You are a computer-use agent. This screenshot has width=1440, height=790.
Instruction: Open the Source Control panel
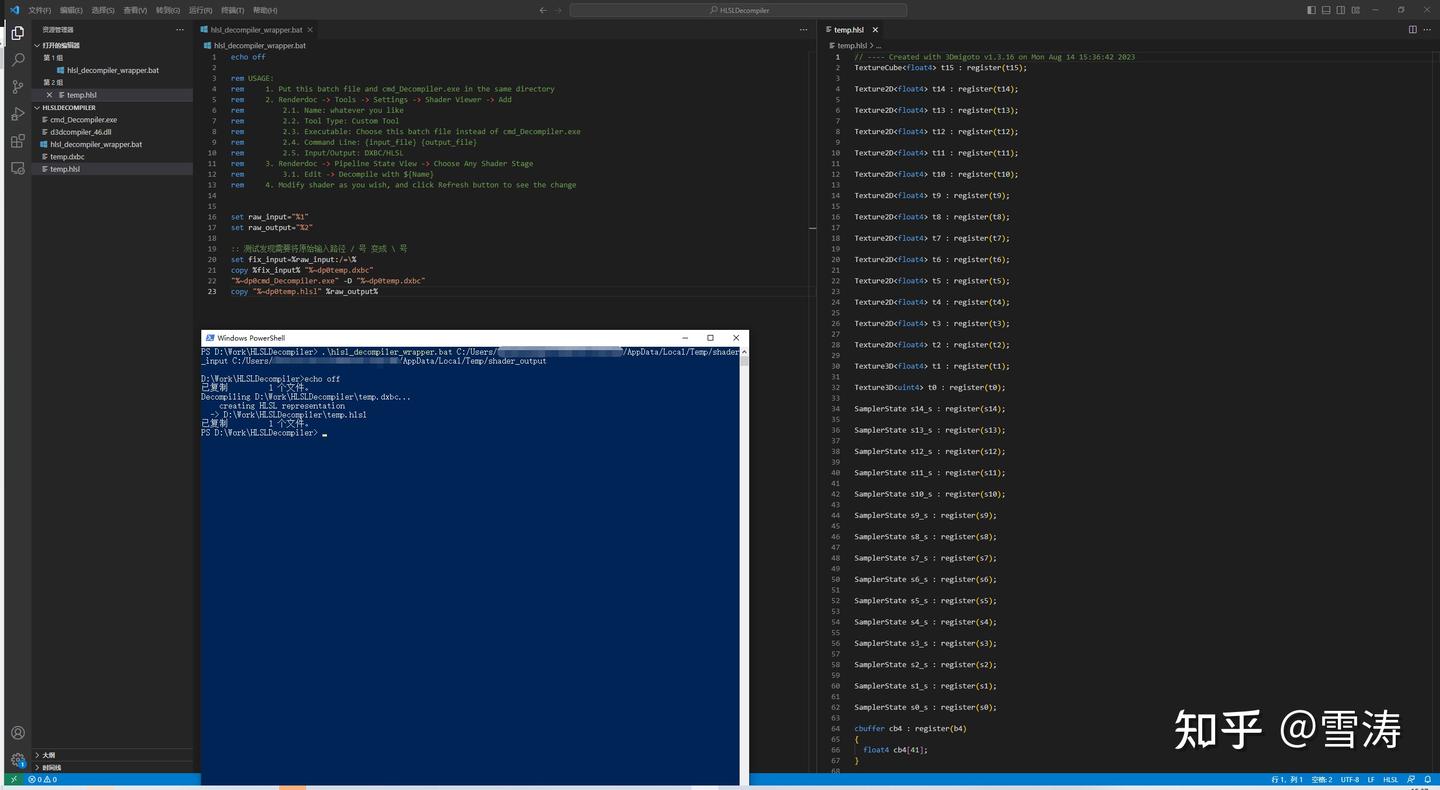[x=16, y=87]
